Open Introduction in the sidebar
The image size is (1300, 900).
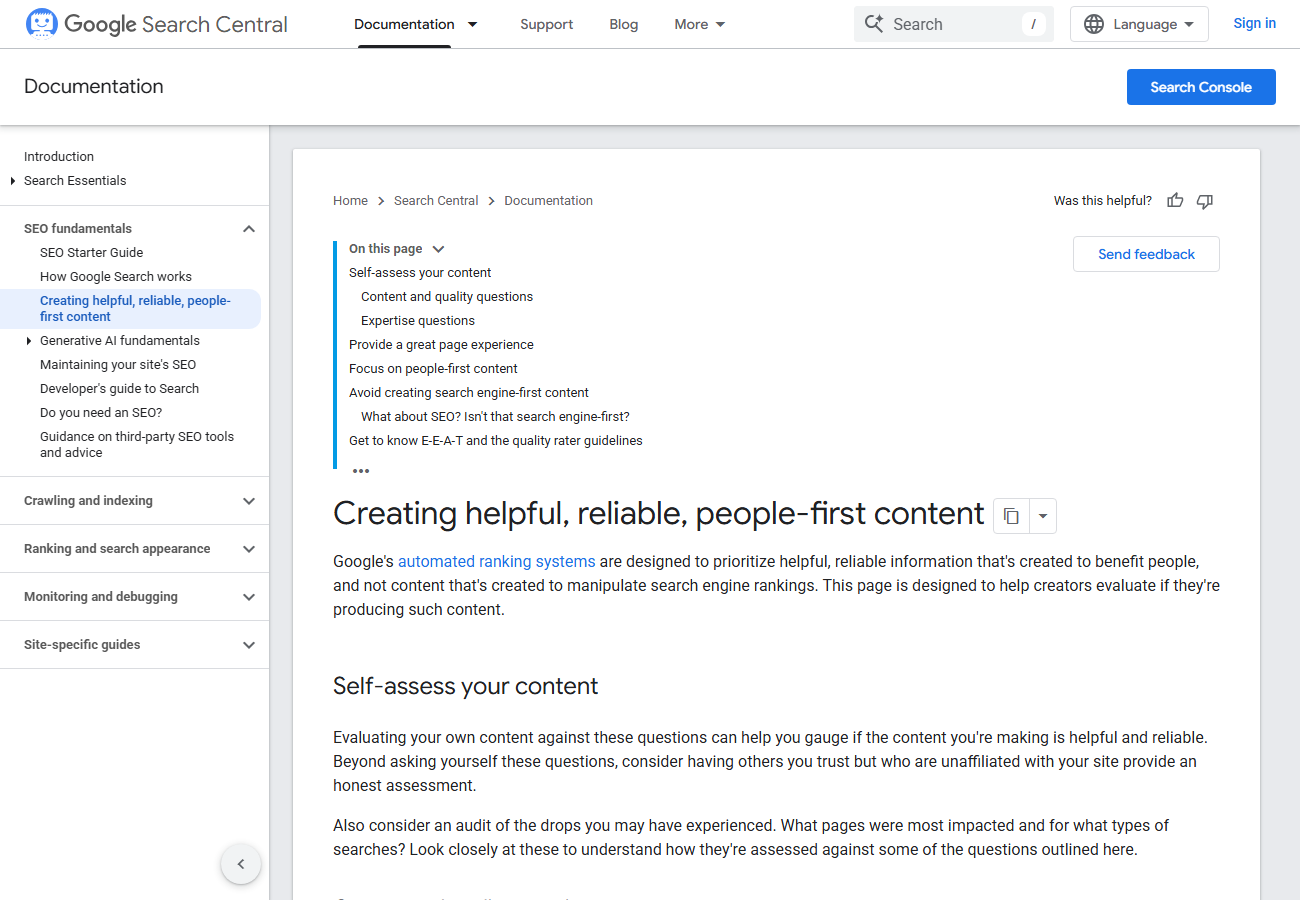click(59, 157)
